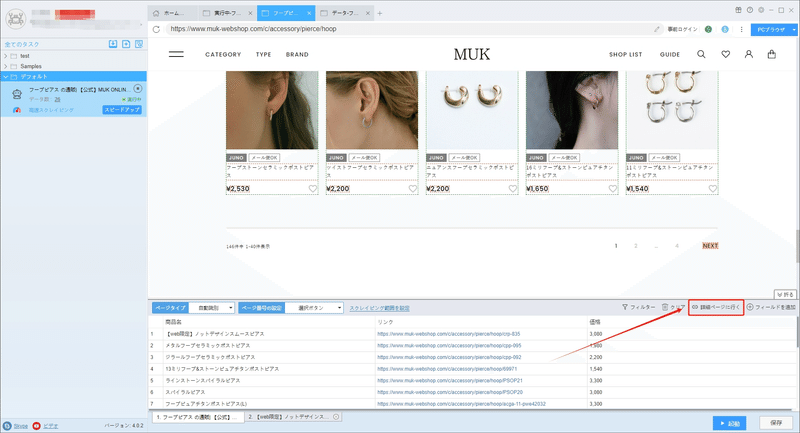Click the NEXT pagination link

coord(710,246)
